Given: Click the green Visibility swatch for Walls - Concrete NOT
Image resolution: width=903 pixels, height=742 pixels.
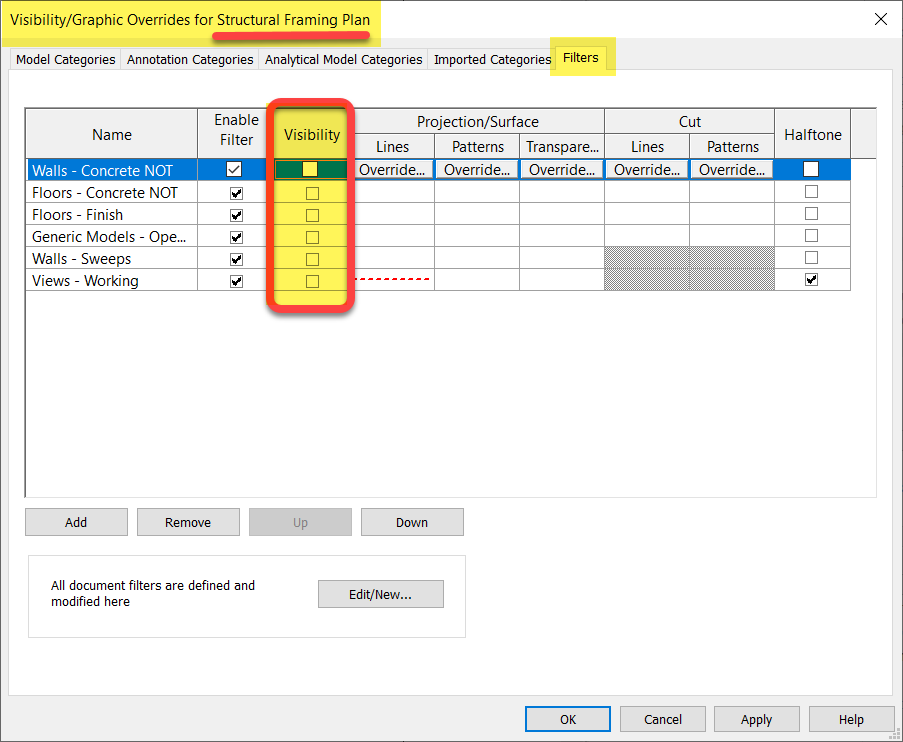Looking at the screenshot, I should click(x=310, y=169).
